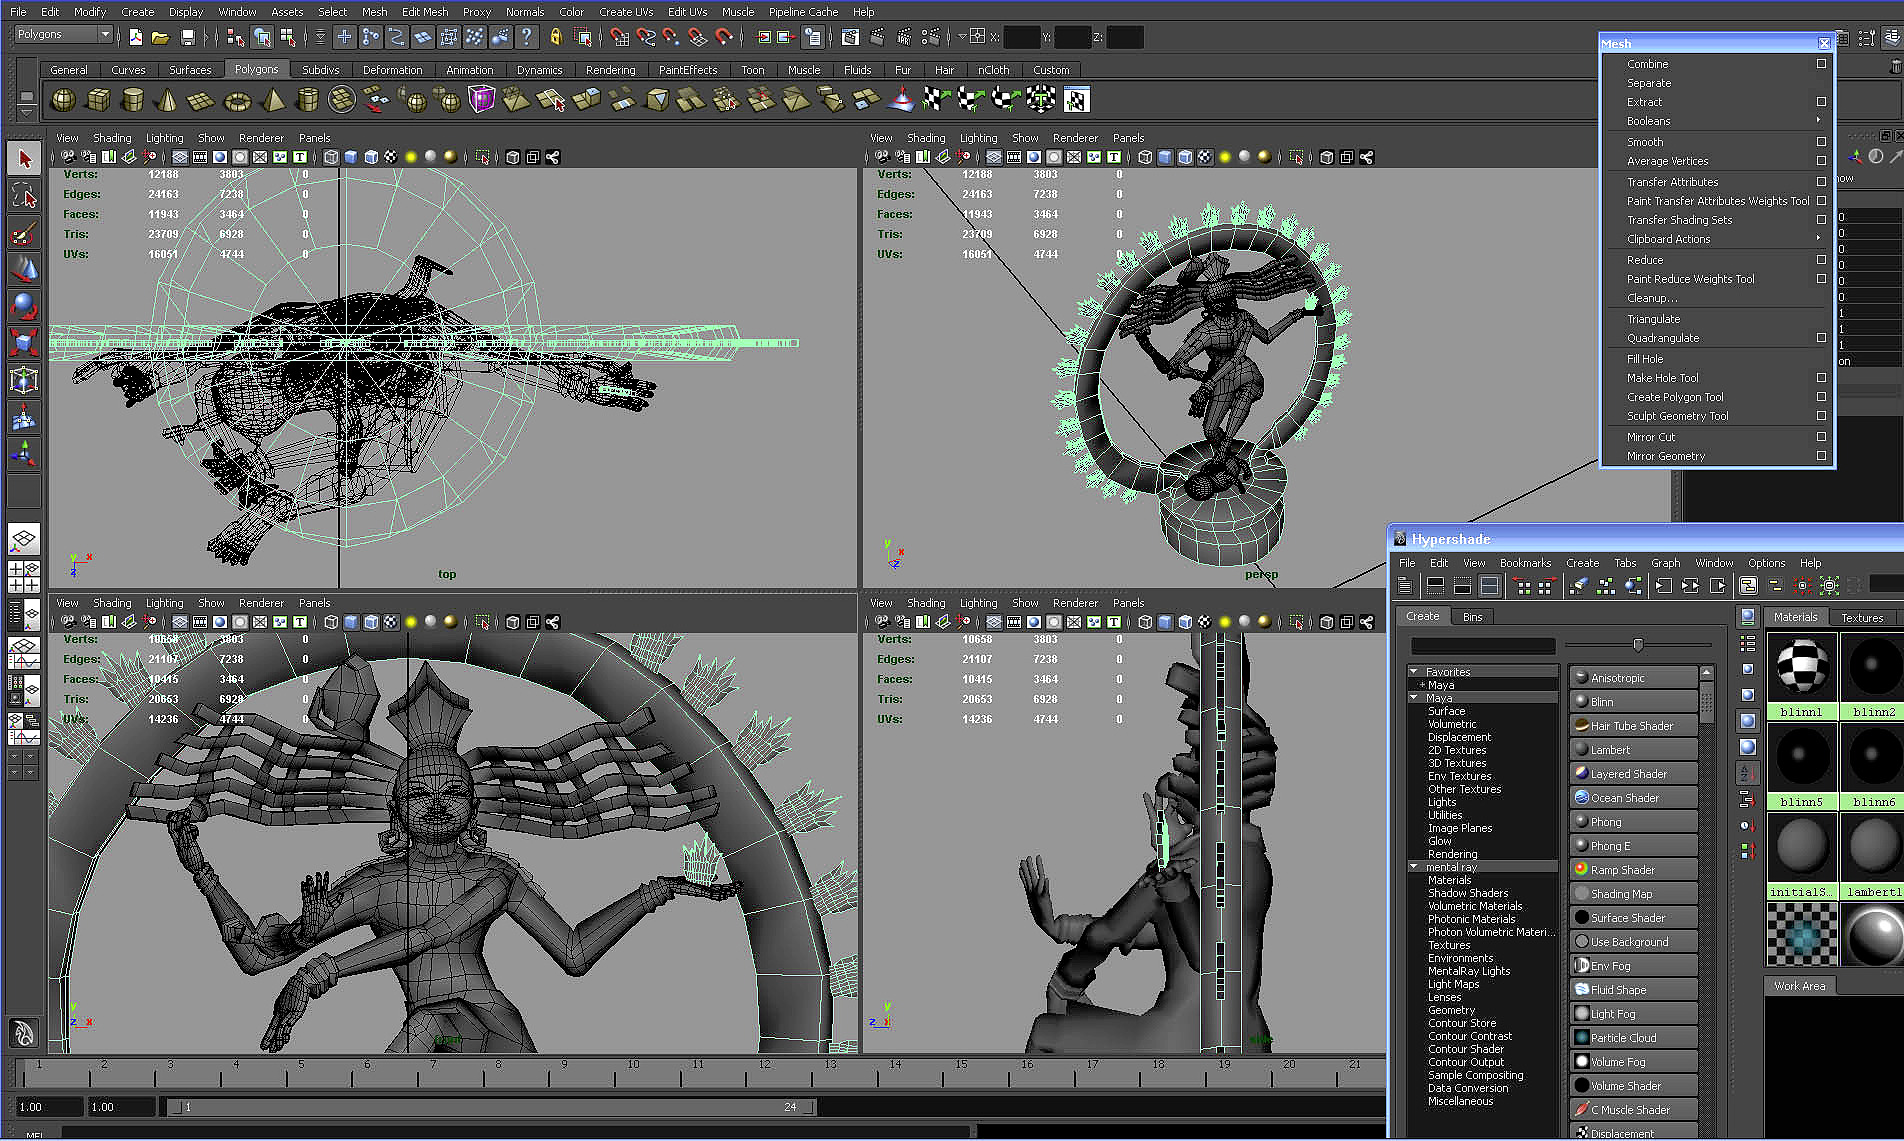
Task: Open the Polygons menu set dropdown
Action: 63,34
